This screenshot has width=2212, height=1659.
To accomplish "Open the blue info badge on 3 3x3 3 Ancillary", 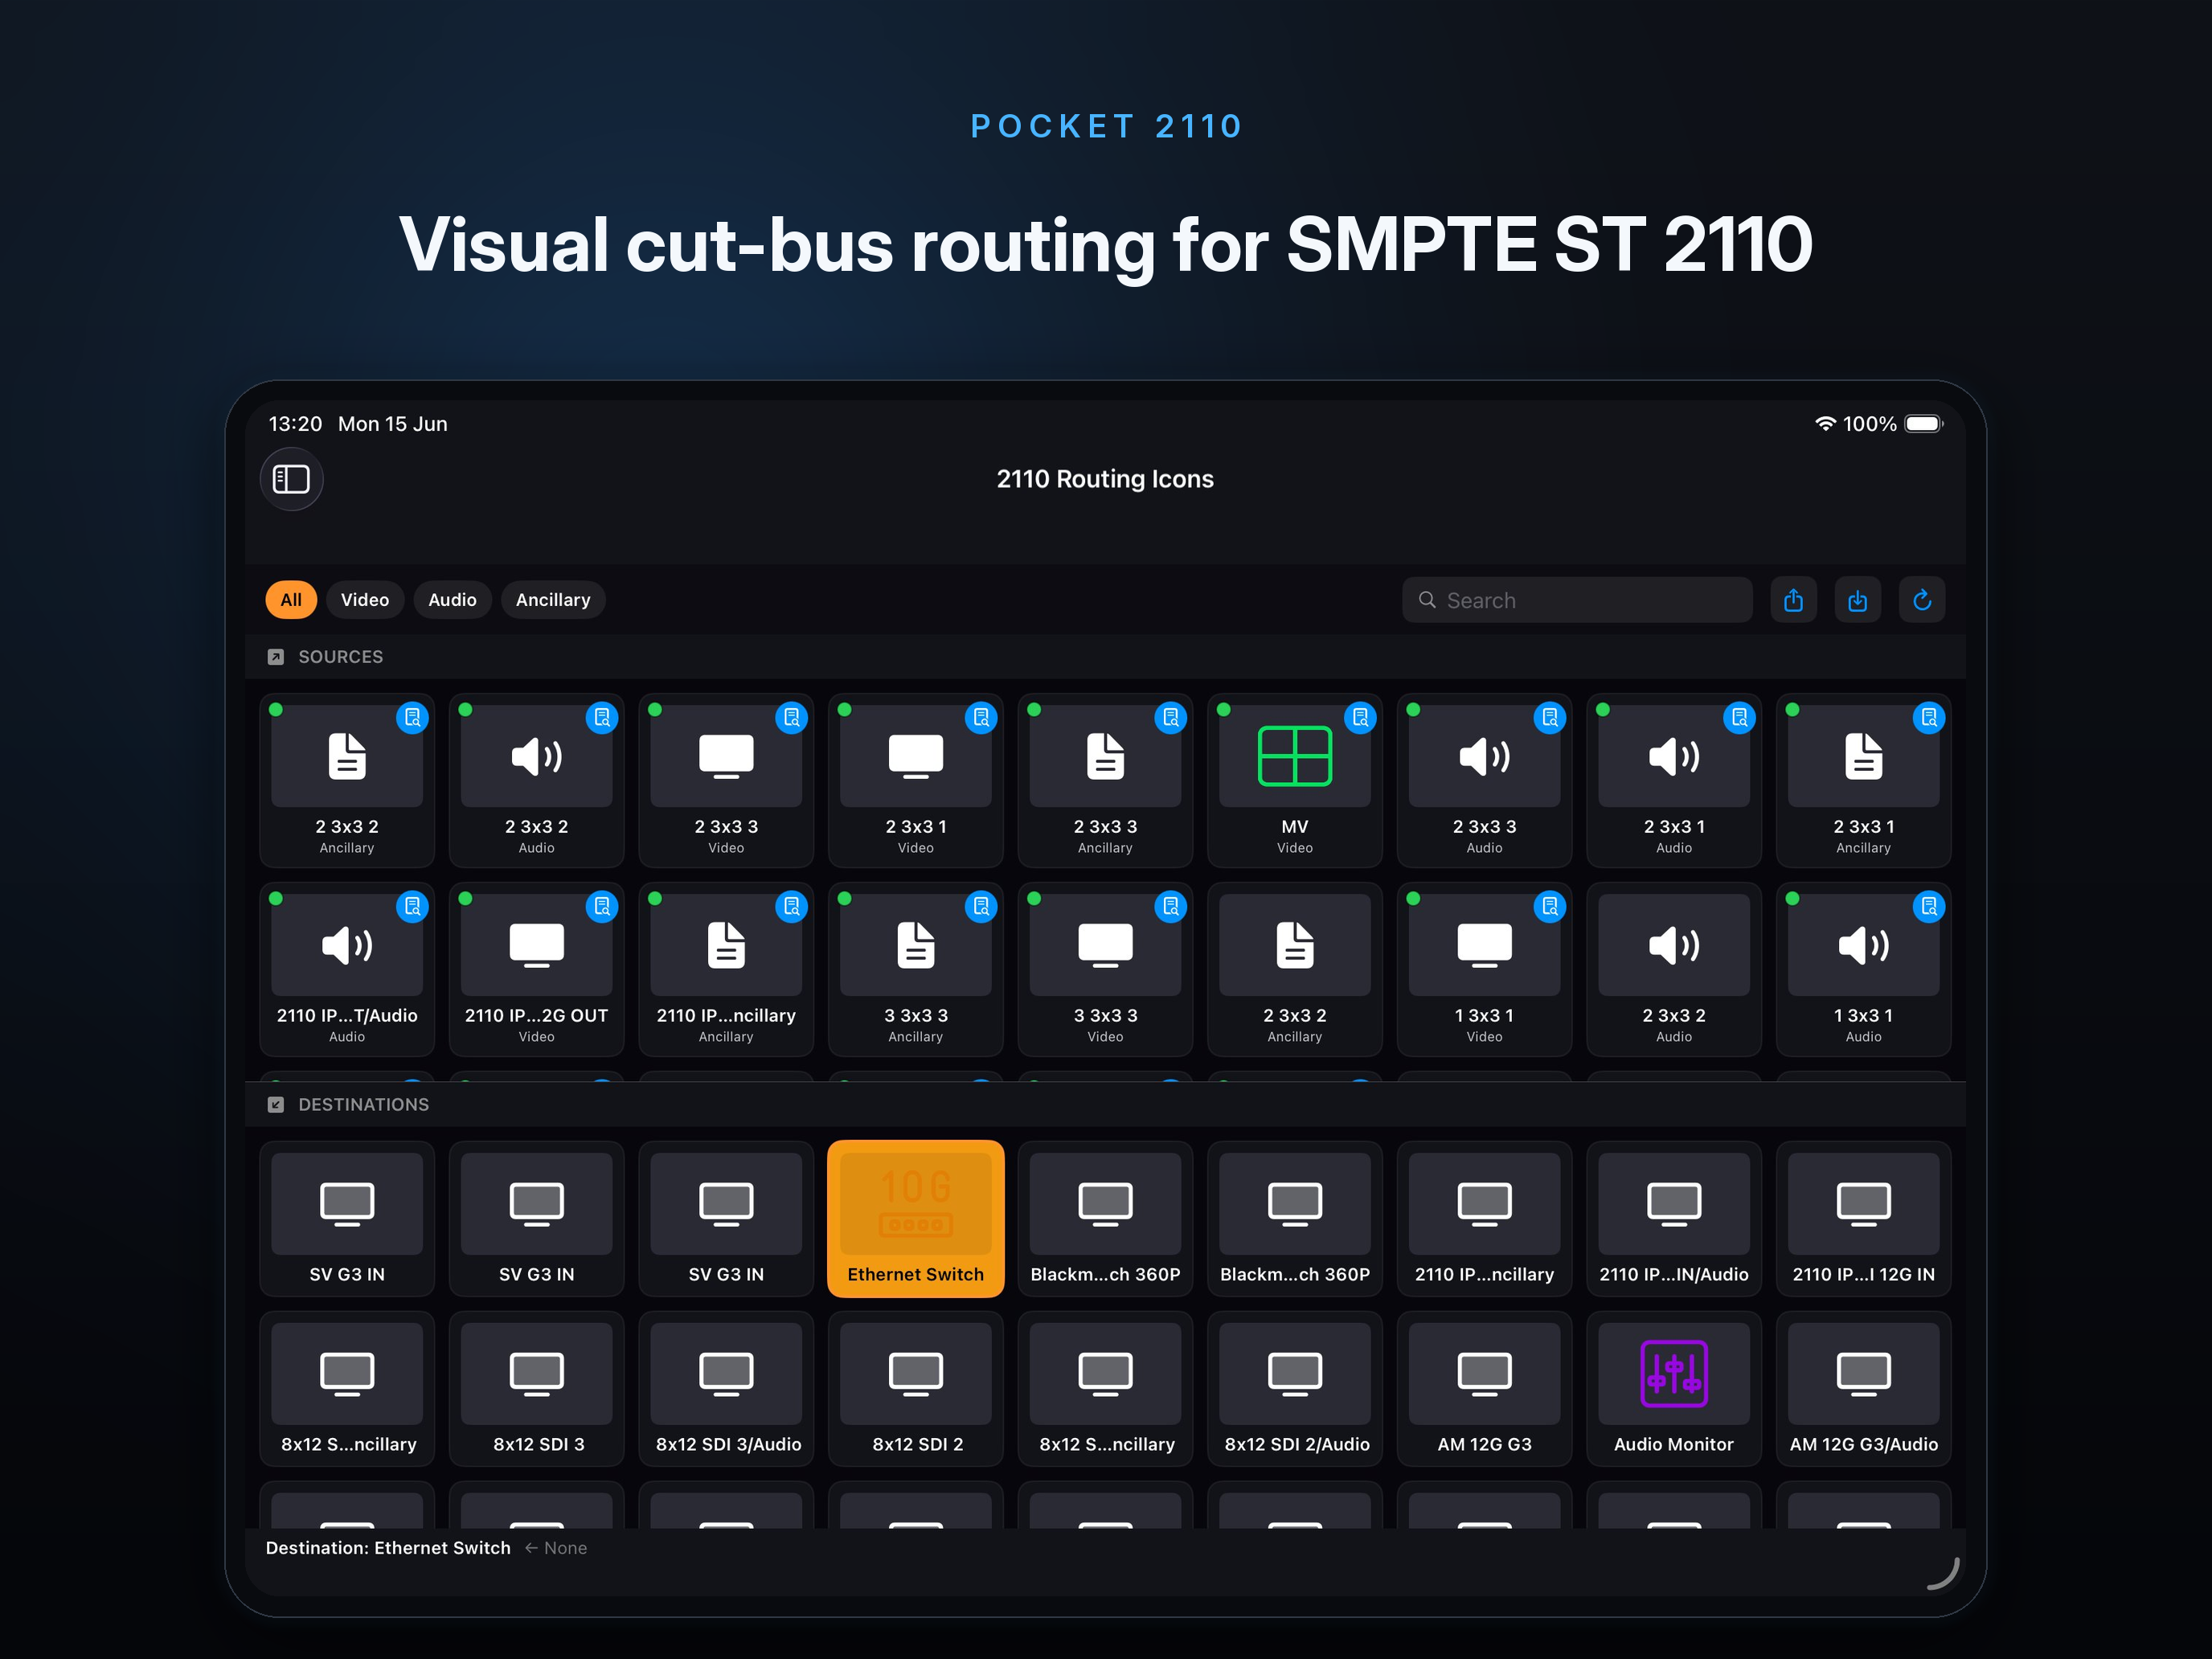I will click(981, 906).
